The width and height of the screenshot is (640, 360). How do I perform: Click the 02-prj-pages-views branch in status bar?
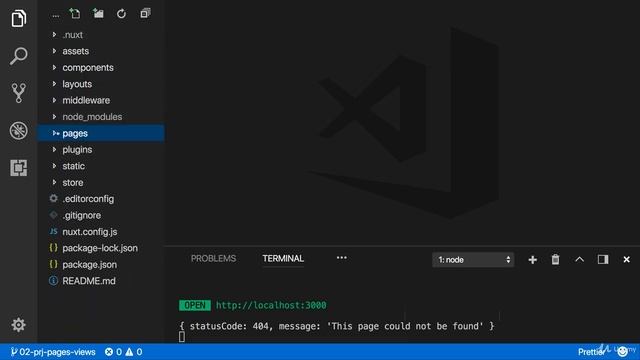tap(53, 352)
